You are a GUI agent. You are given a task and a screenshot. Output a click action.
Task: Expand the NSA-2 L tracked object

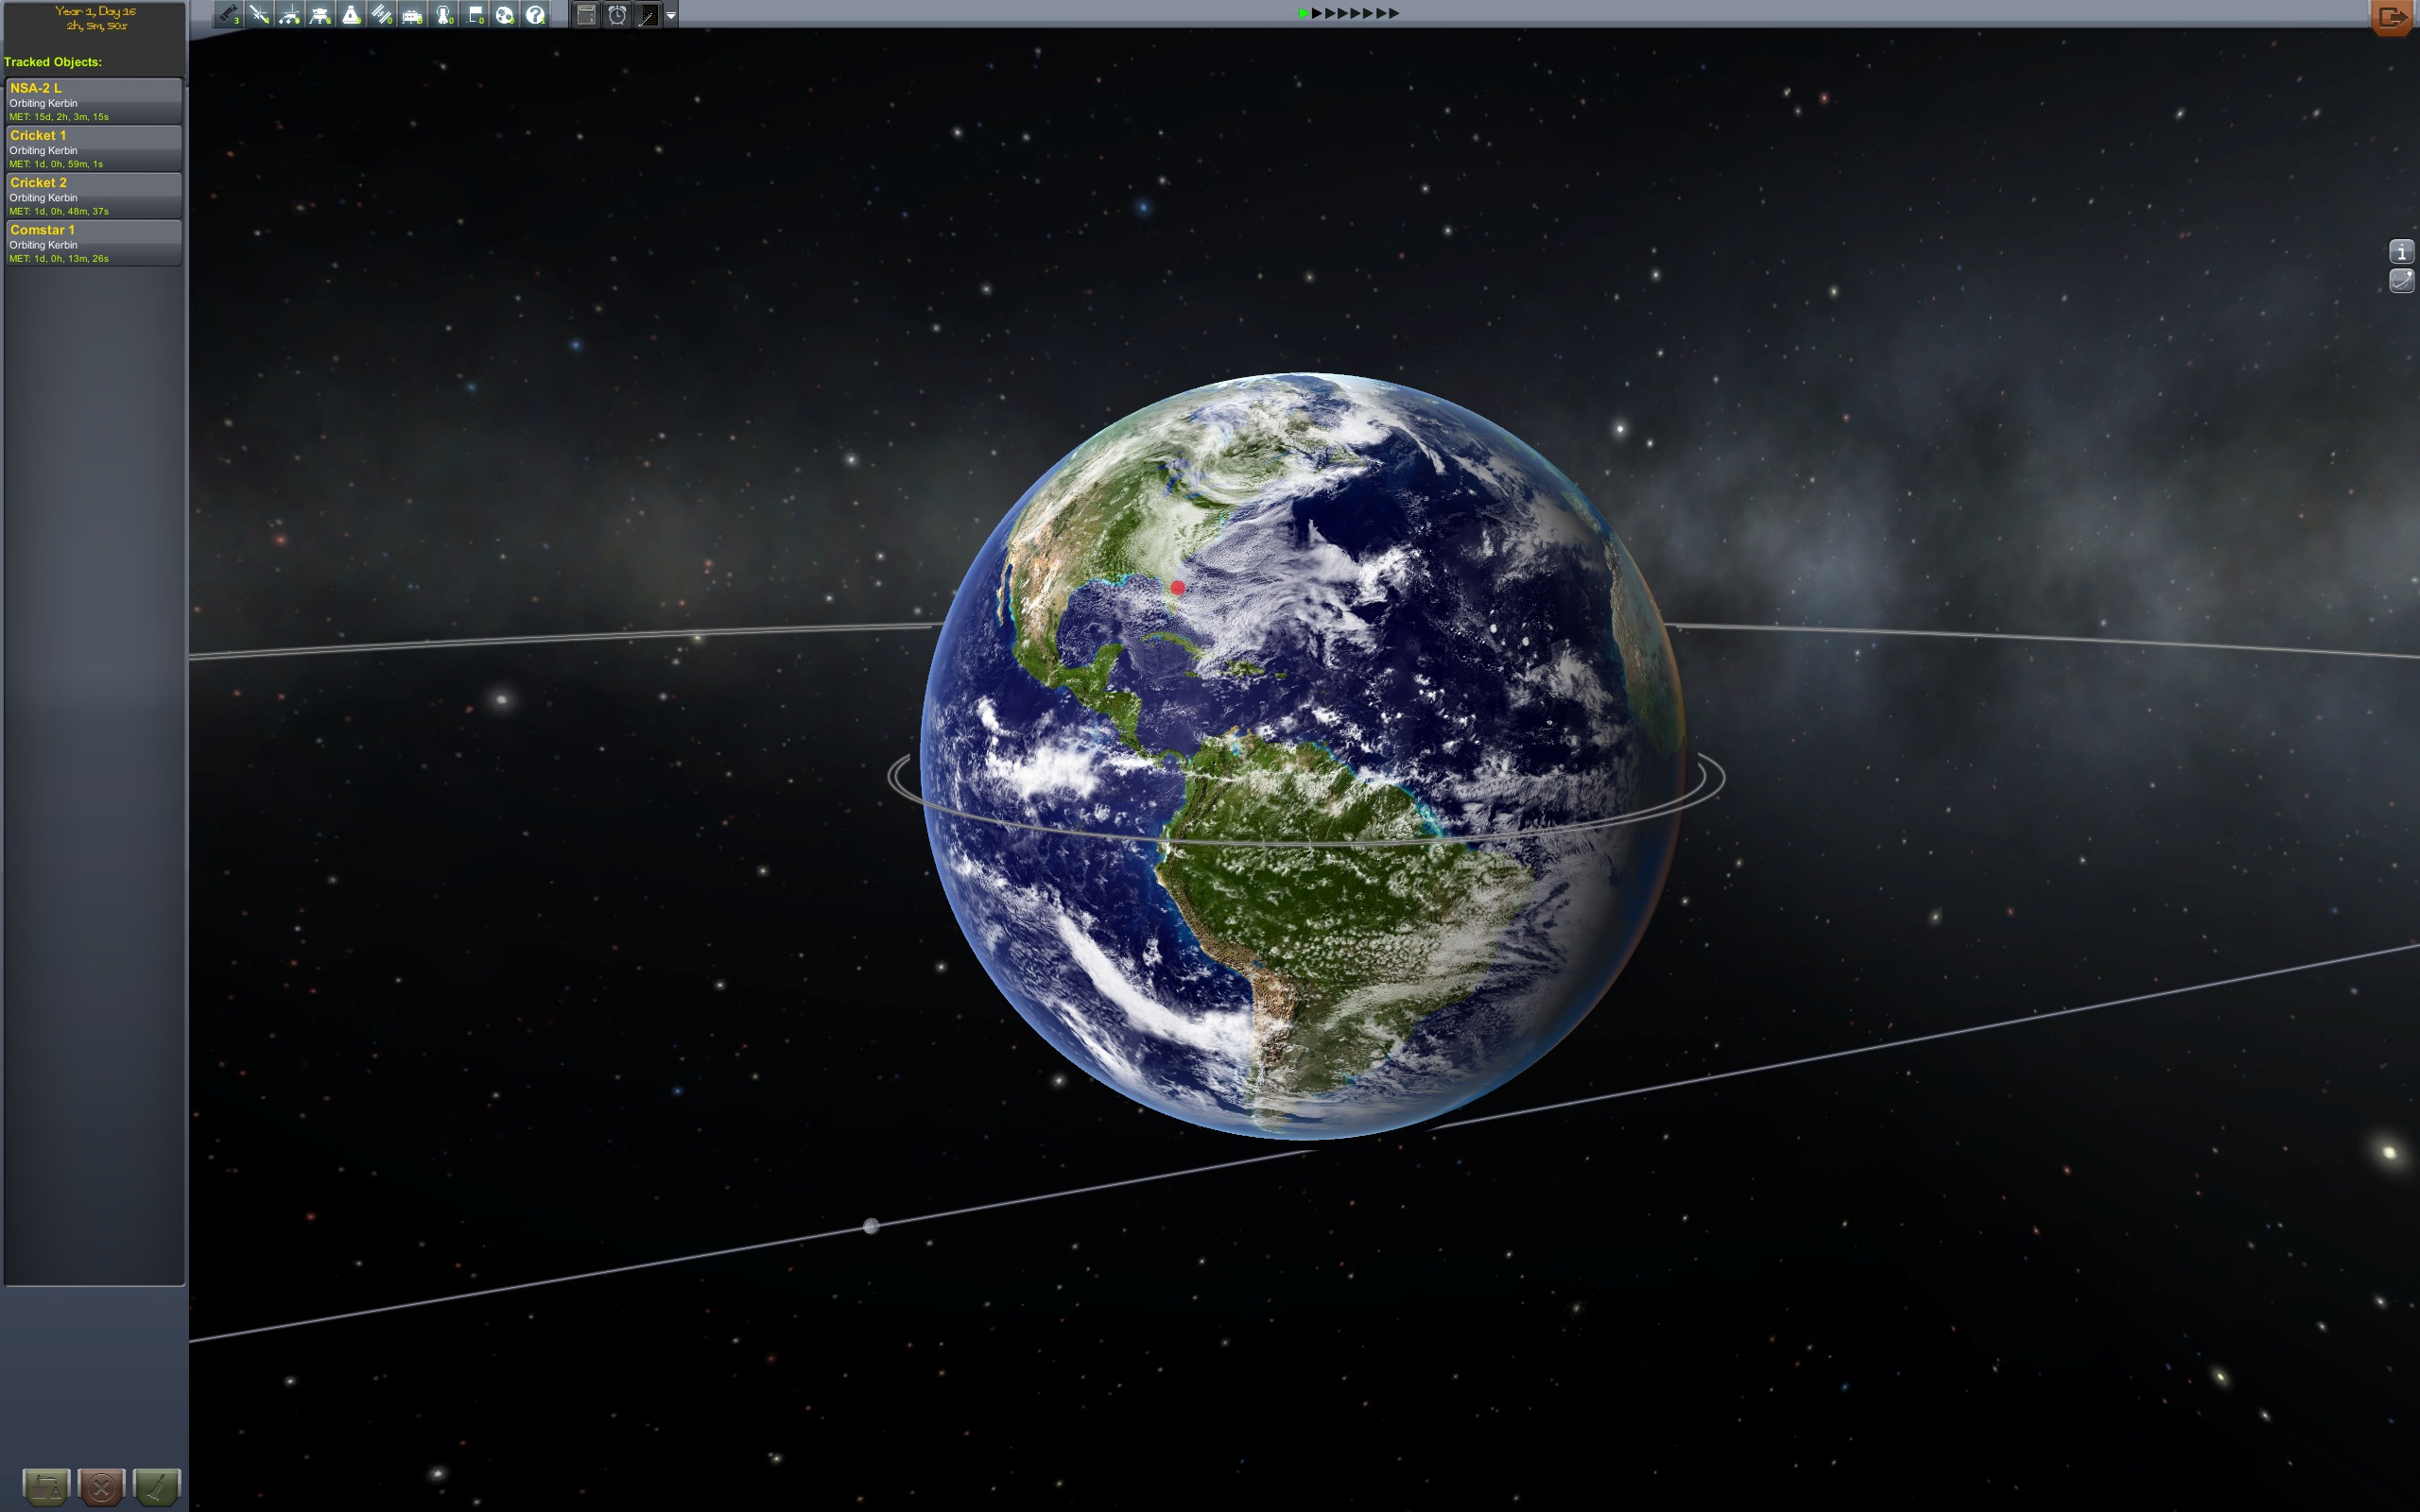[x=95, y=101]
